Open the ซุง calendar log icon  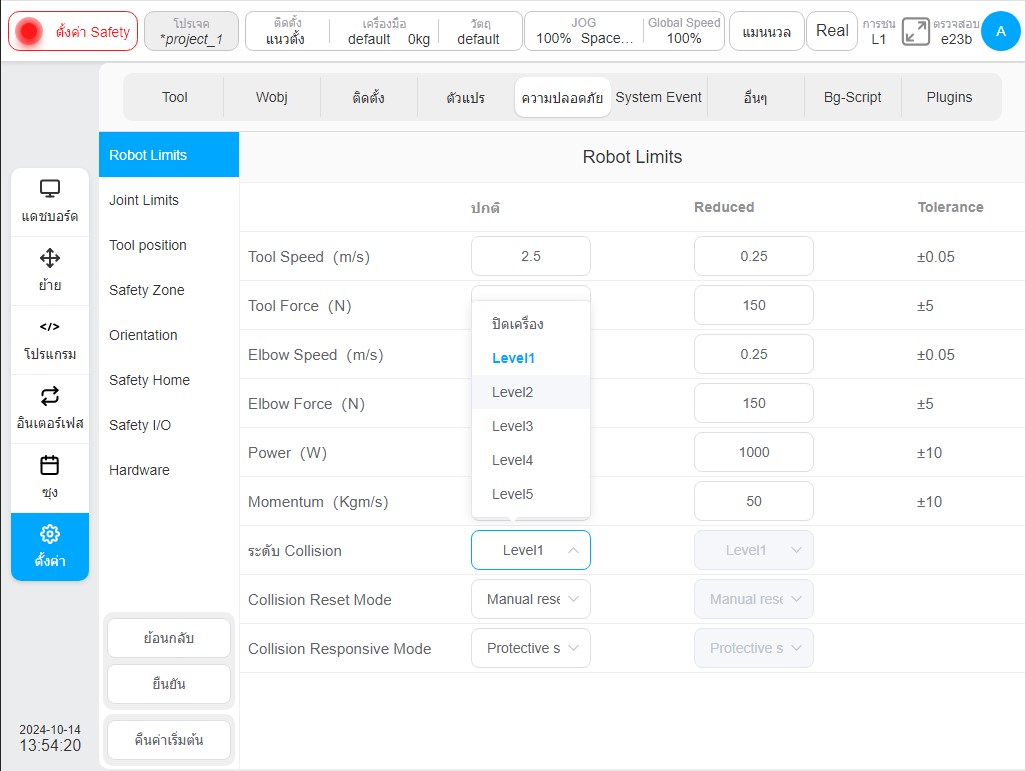pyautogui.click(x=50, y=465)
